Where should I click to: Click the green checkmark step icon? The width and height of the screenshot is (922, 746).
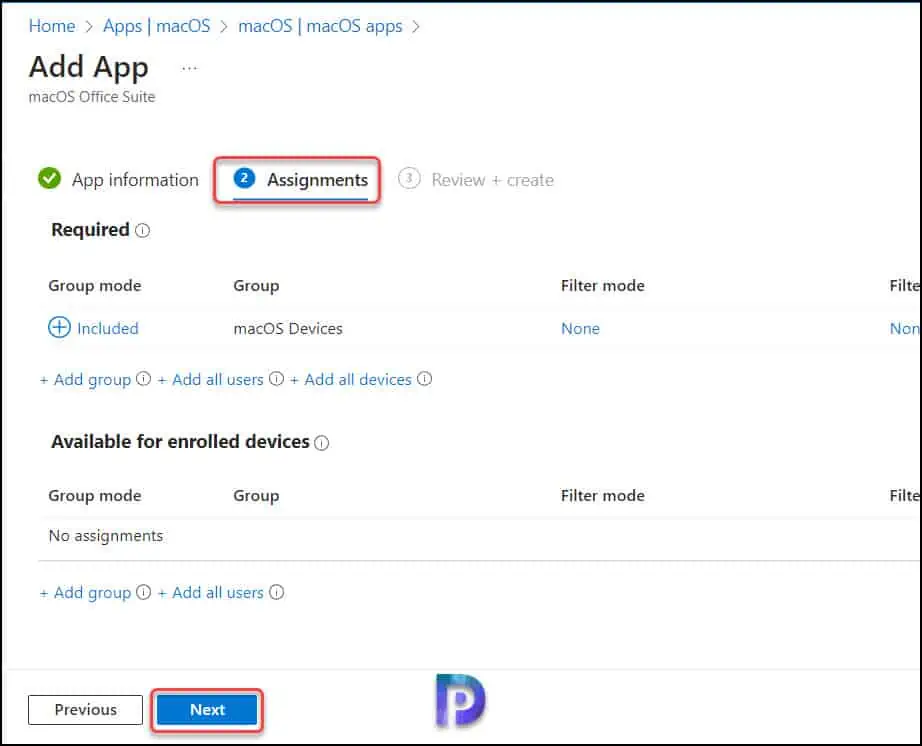click(49, 178)
